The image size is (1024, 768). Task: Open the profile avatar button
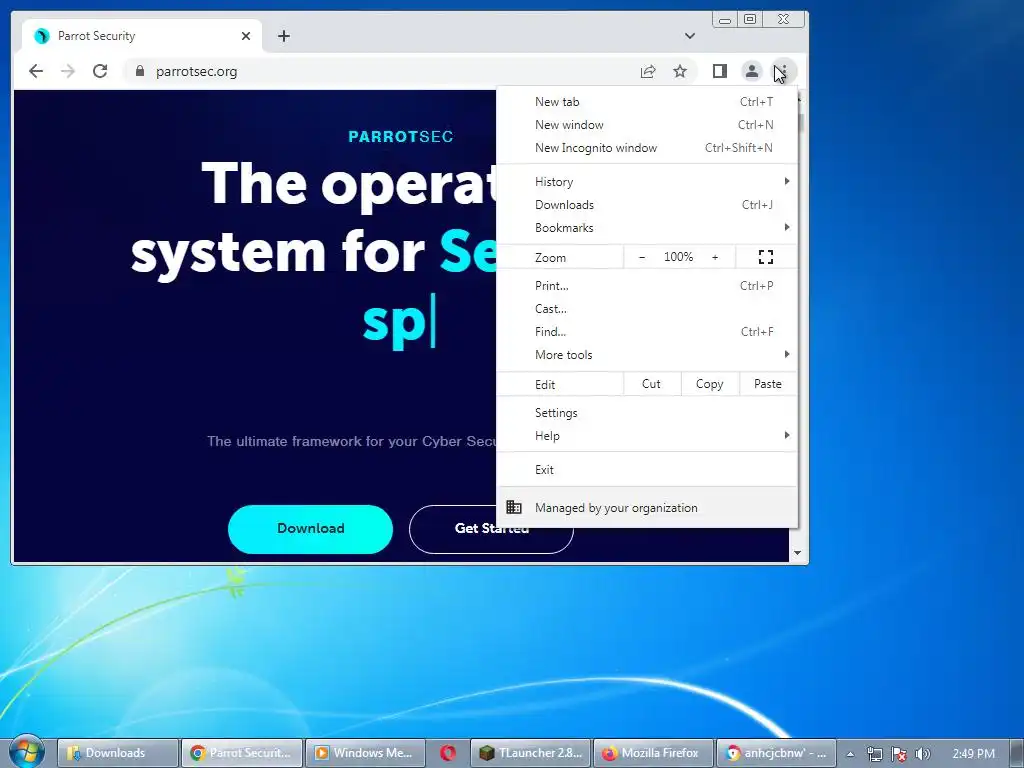(x=752, y=71)
